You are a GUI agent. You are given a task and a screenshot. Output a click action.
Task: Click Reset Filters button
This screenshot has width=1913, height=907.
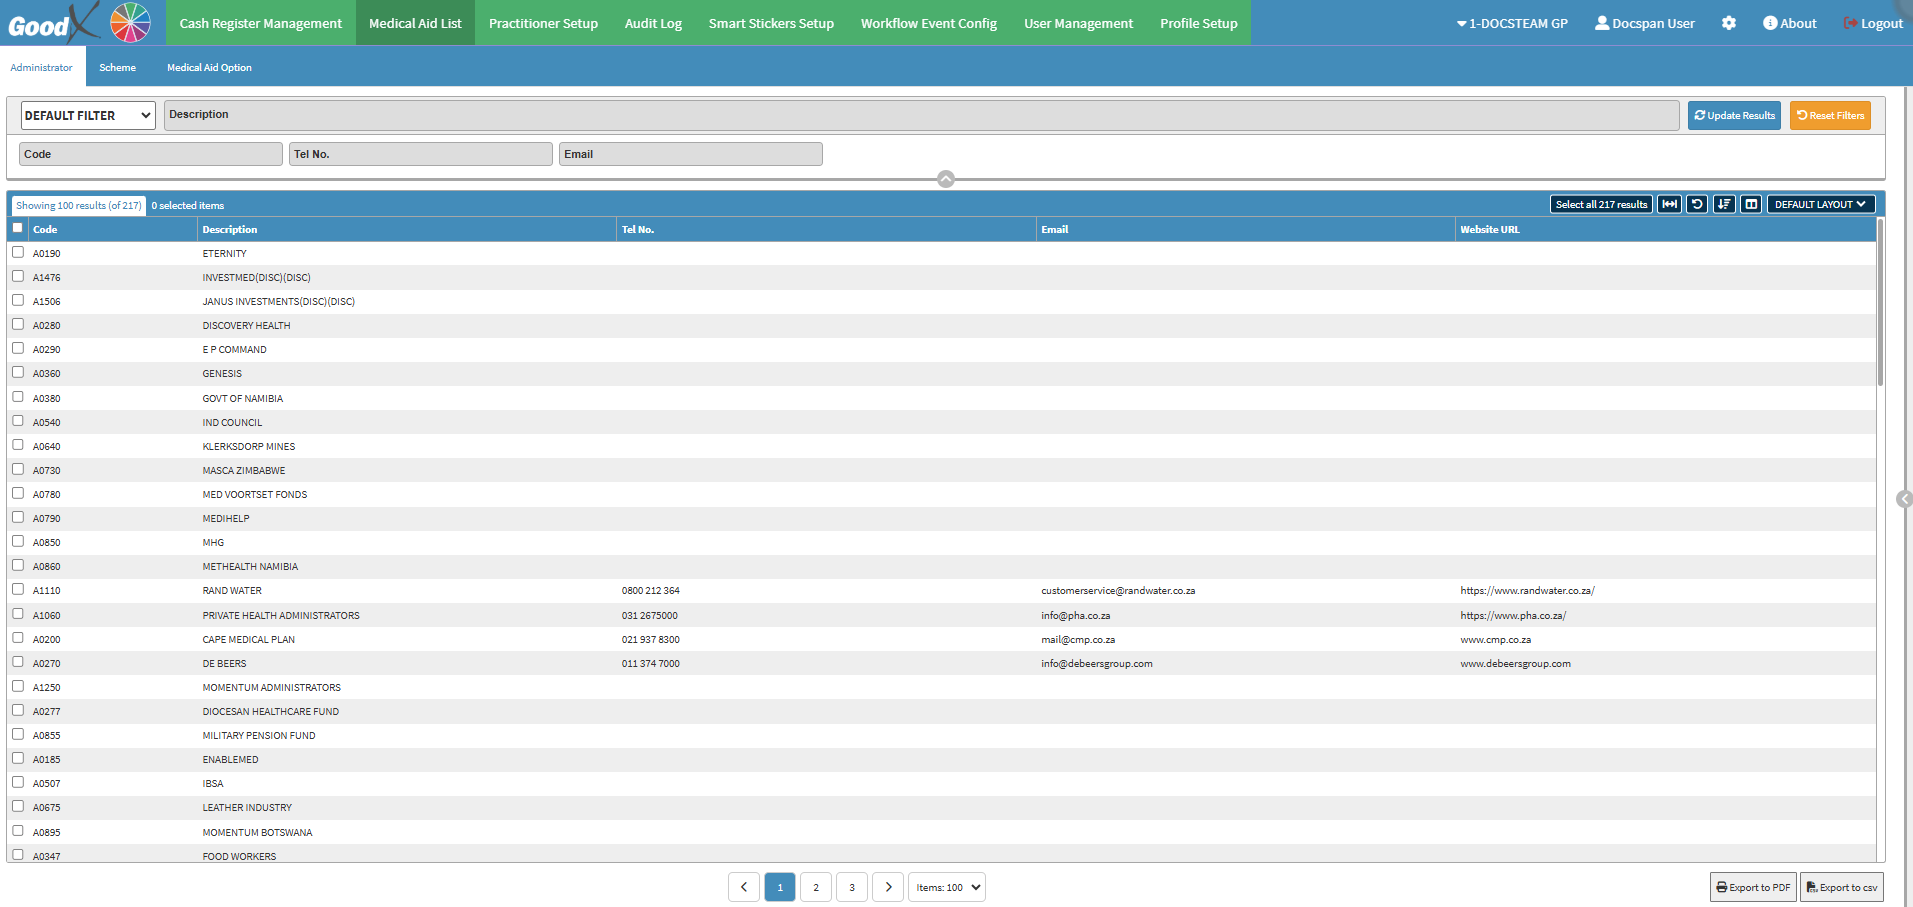point(1830,115)
